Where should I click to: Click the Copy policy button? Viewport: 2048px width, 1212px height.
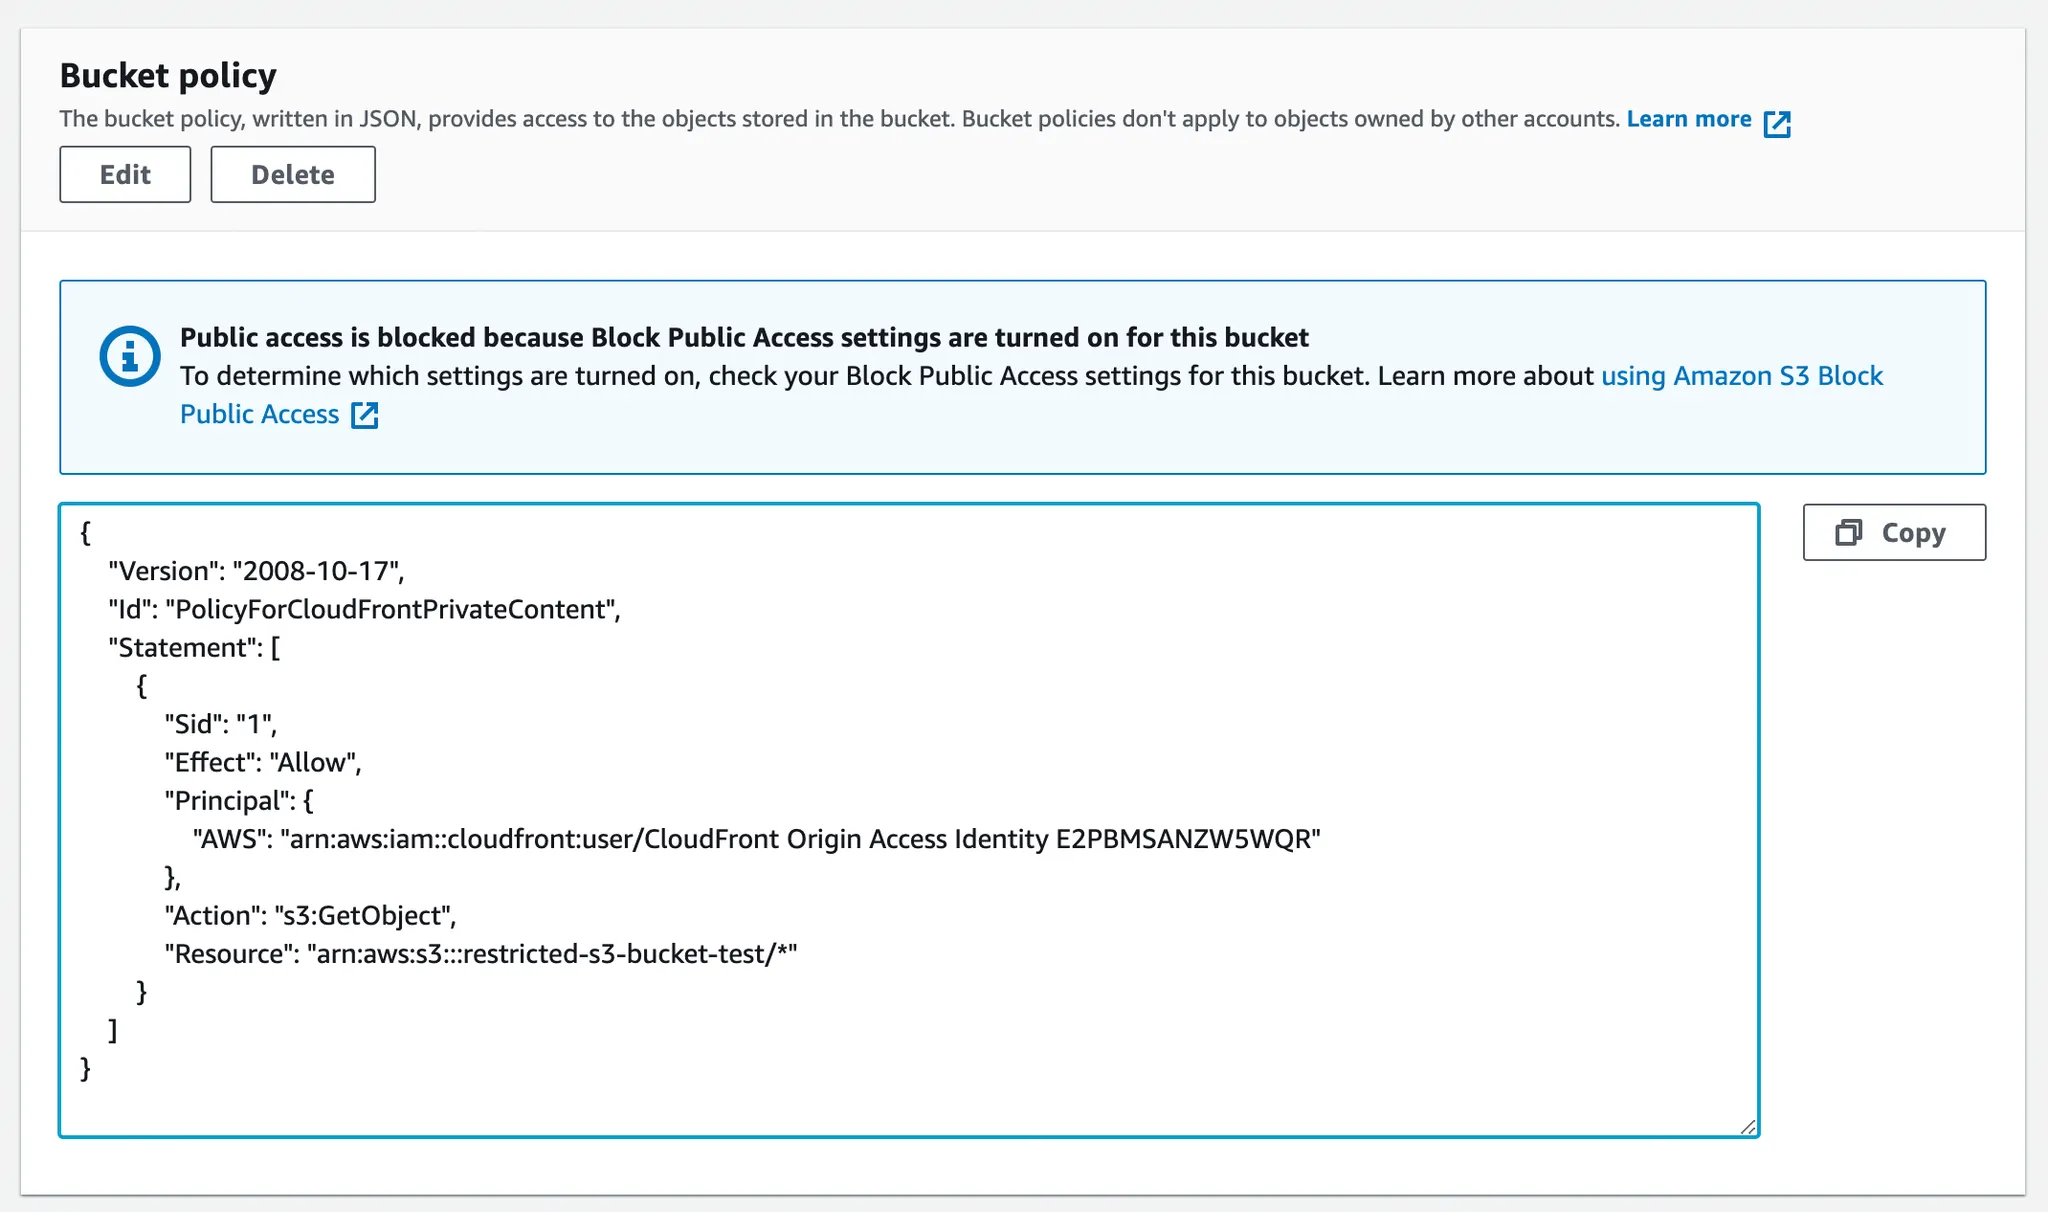(1894, 532)
